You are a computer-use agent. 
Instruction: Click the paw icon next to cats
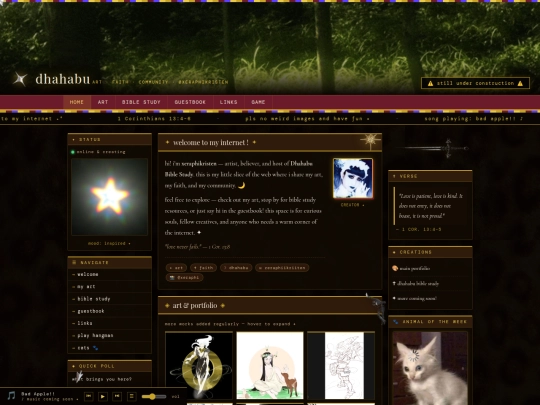[96, 348]
